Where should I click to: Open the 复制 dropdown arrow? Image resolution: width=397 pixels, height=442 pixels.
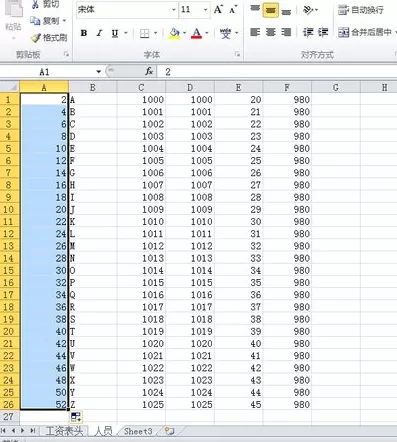click(x=64, y=21)
